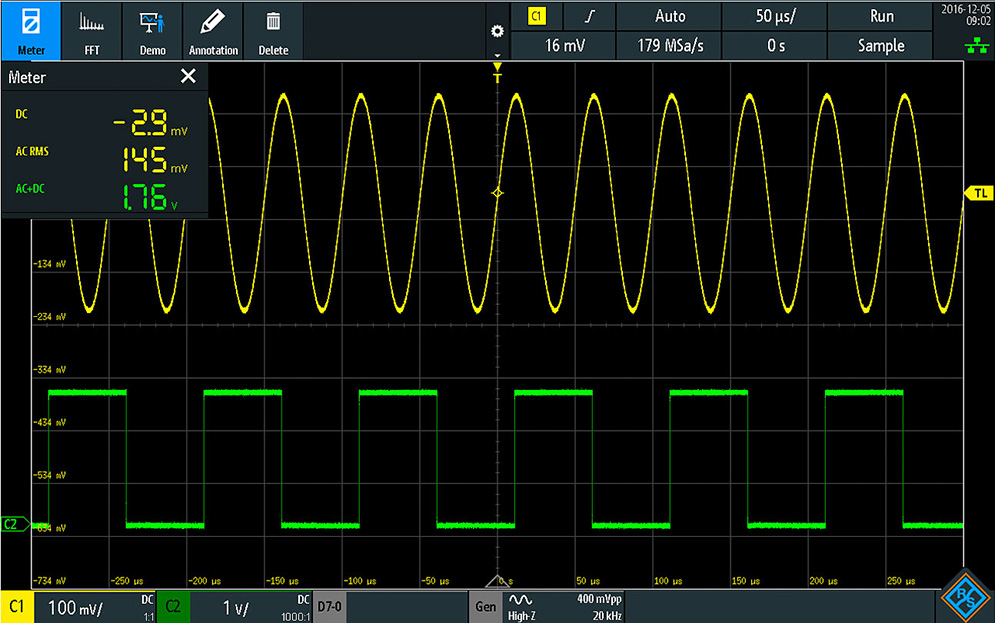Close the Meter panel
The height and width of the screenshot is (623, 995).
(188, 77)
